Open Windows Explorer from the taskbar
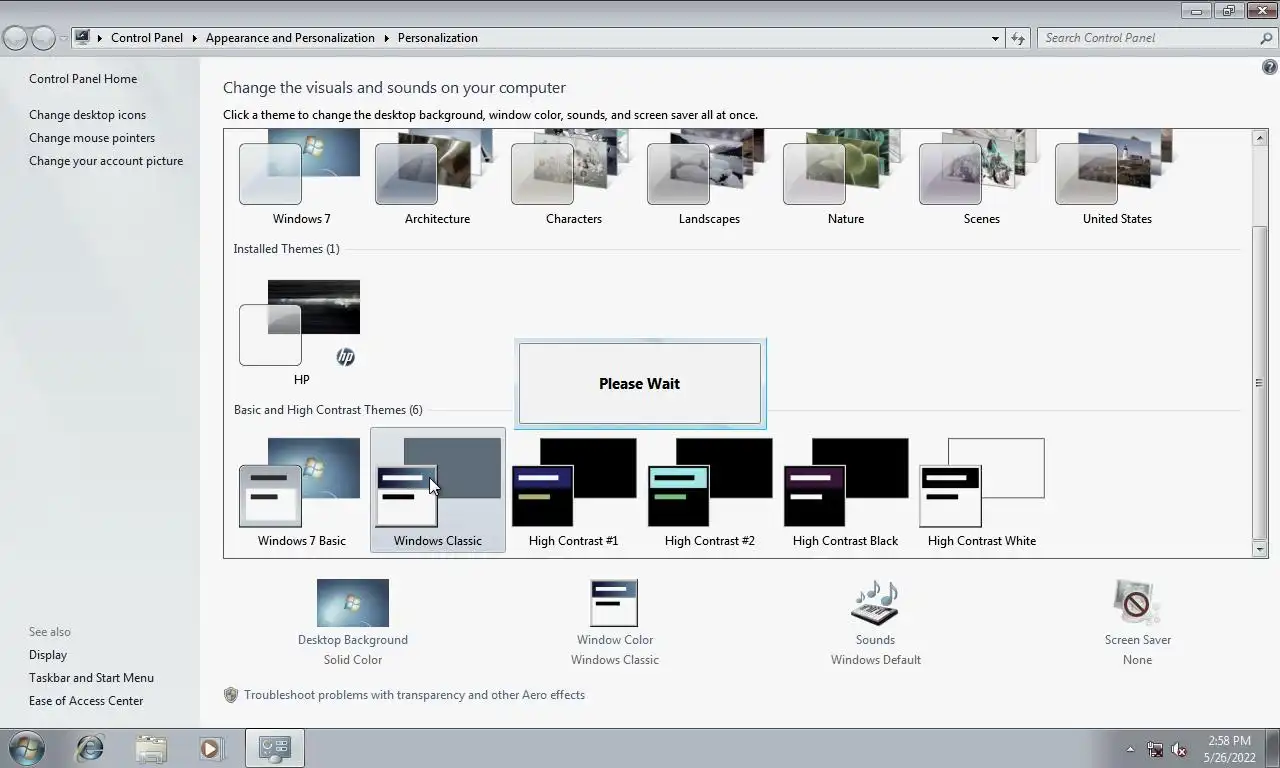Image resolution: width=1280 pixels, height=768 pixels. 151,748
